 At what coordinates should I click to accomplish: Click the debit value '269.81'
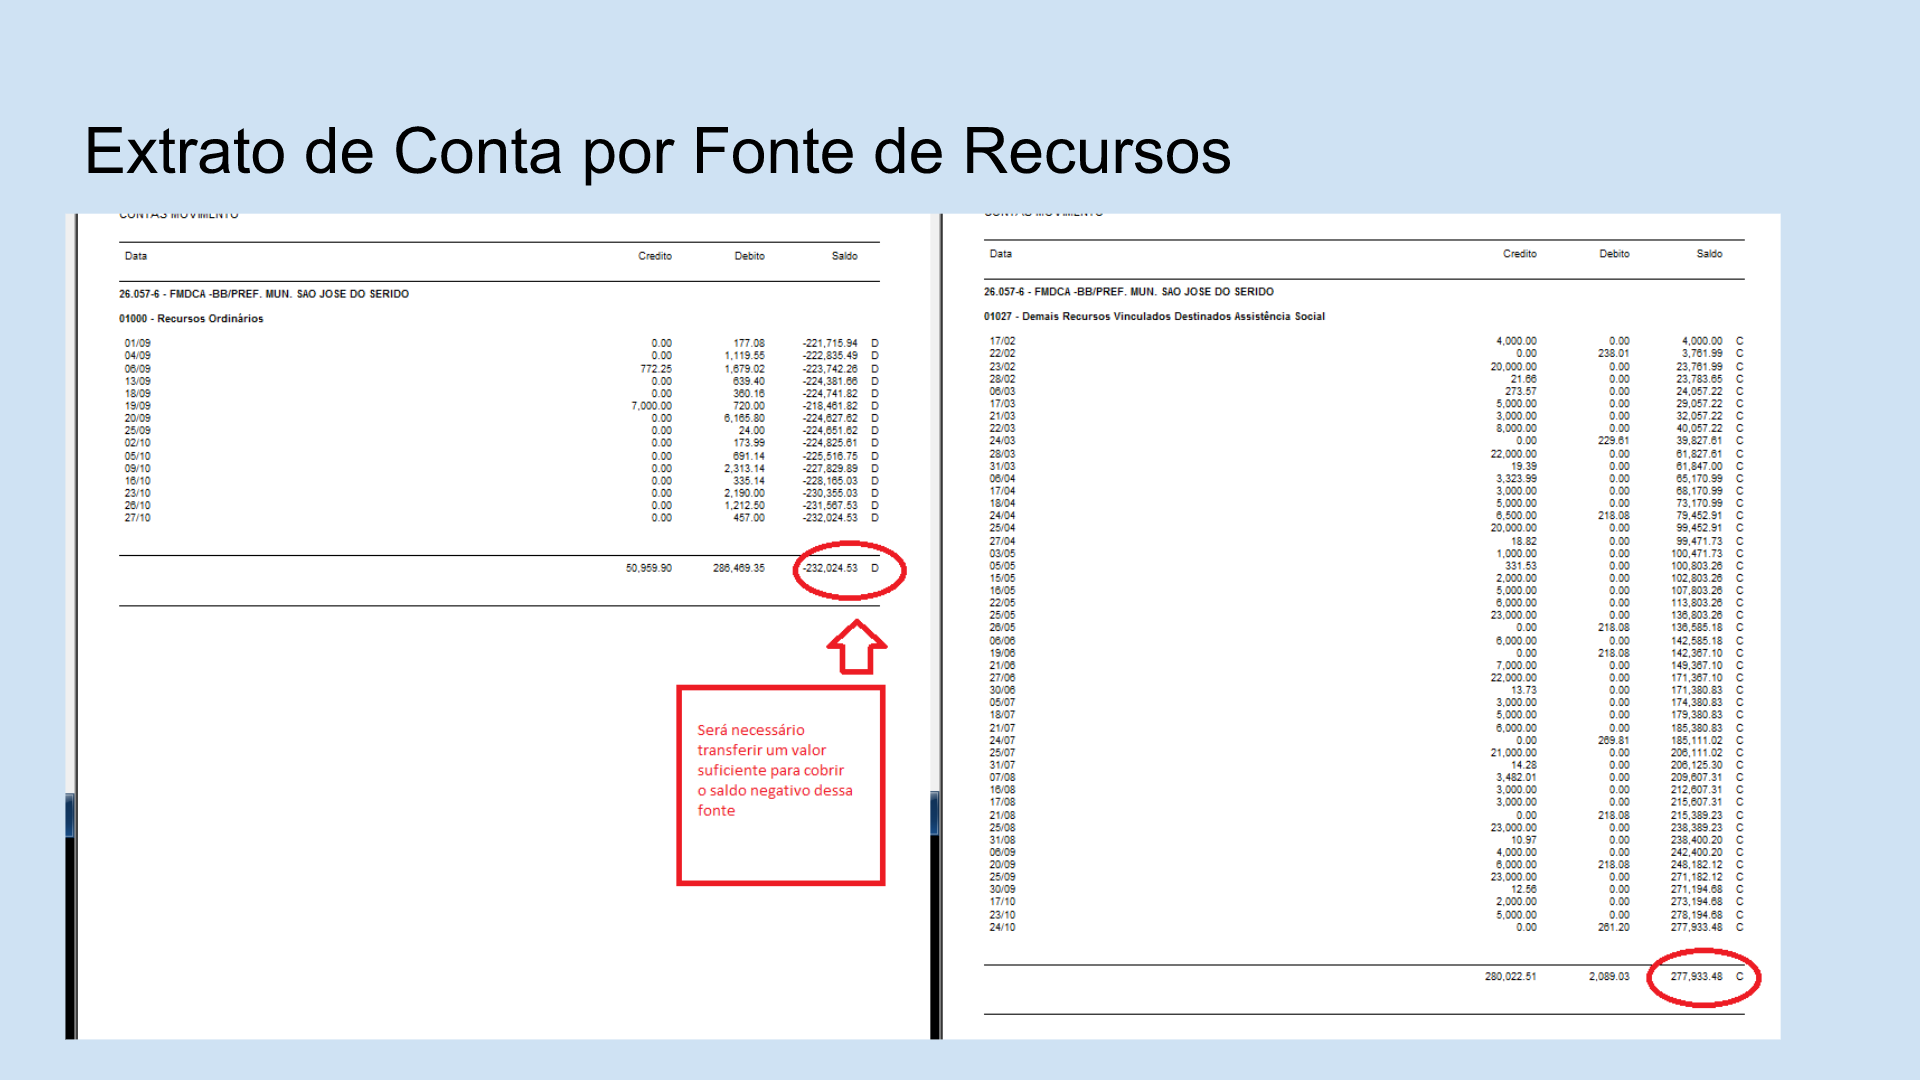(1613, 741)
